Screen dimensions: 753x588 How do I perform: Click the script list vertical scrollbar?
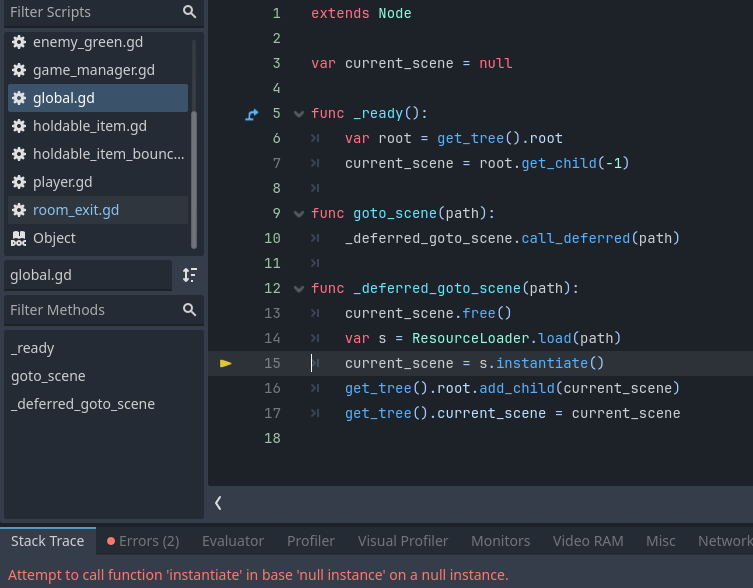194,180
